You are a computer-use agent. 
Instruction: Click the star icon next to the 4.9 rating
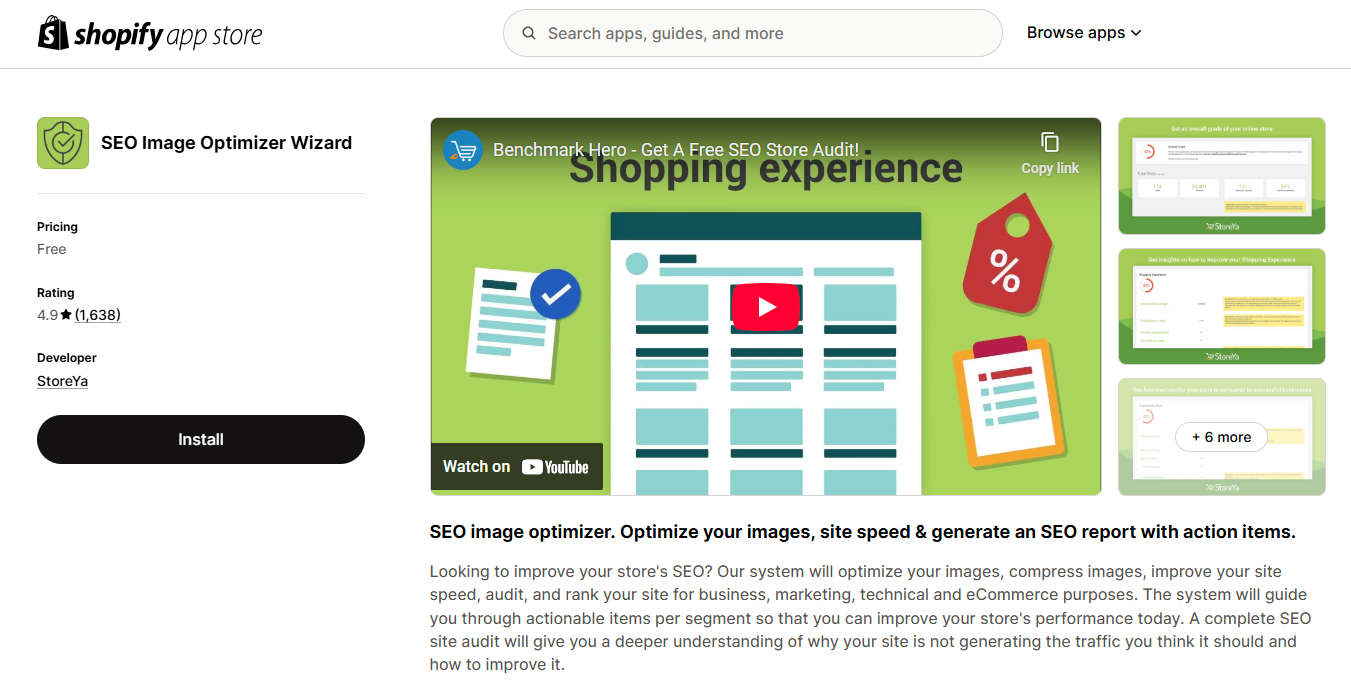pos(68,314)
